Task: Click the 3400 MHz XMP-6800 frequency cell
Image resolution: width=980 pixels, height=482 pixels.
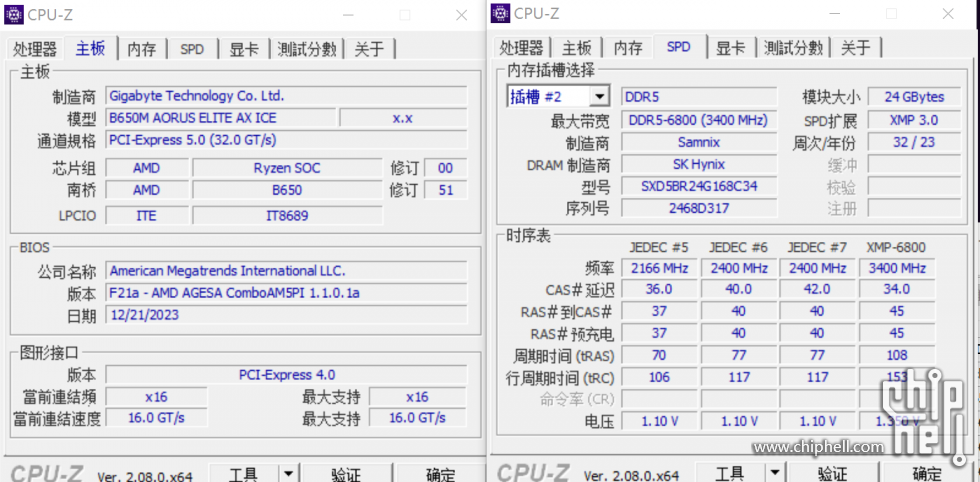Action: [897, 268]
